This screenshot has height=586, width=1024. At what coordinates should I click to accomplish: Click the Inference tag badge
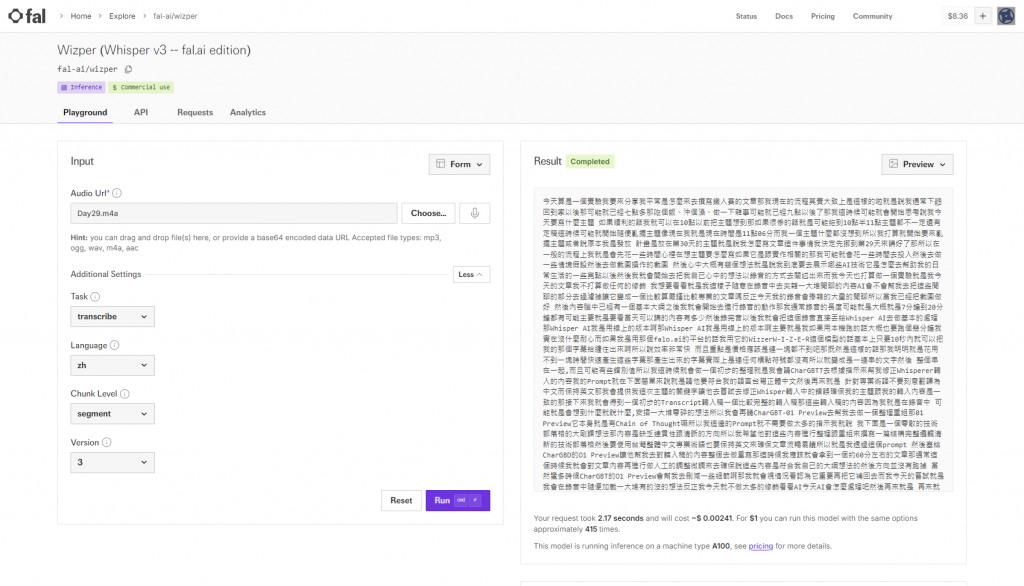[82, 87]
